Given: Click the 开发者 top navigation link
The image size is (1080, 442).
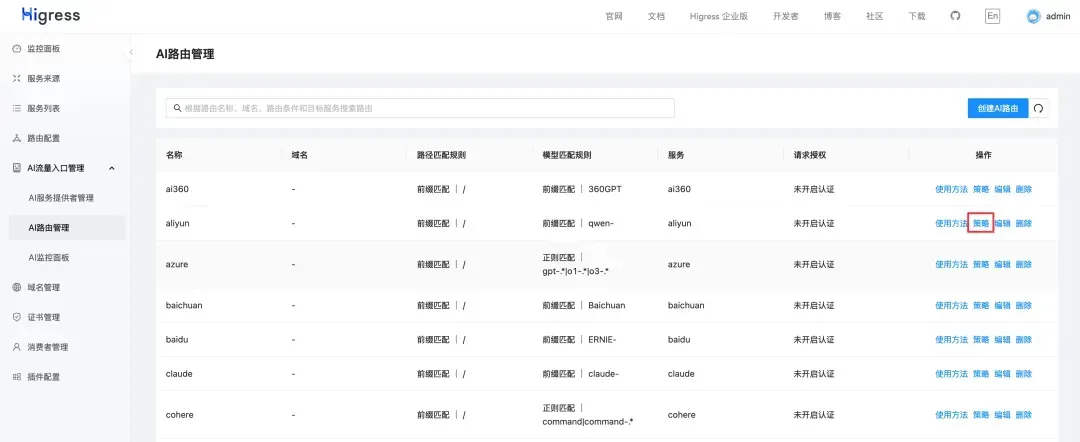Looking at the screenshot, I should [785, 17].
